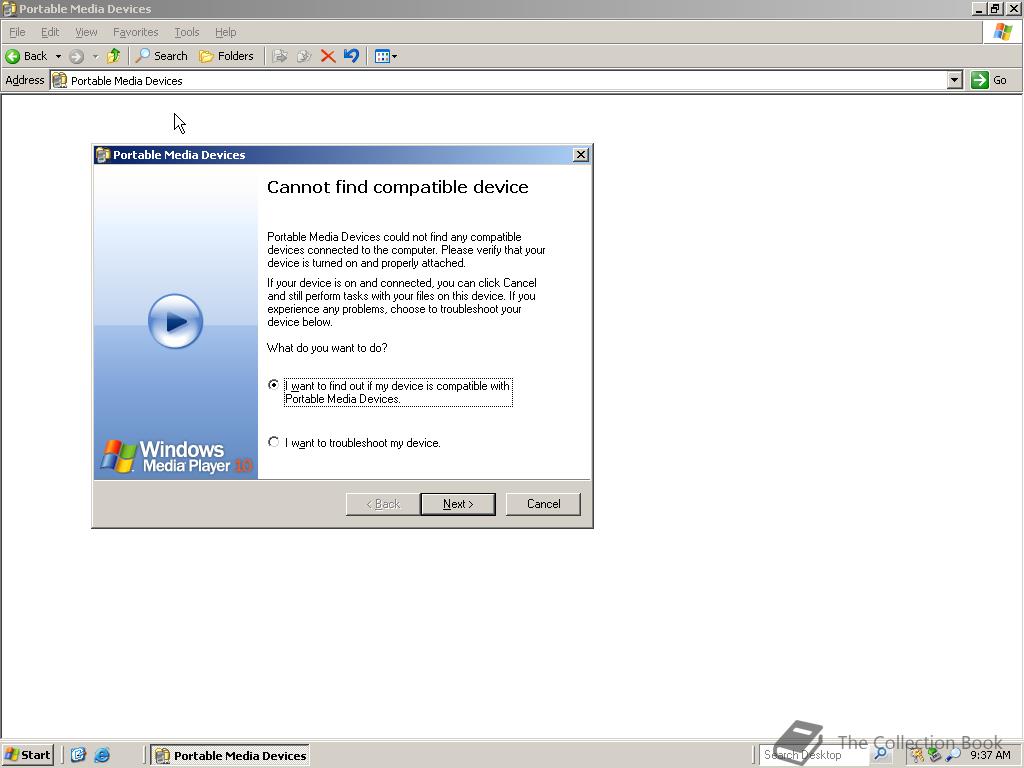Click the red Delete icon
This screenshot has width=1024, height=768.
(x=328, y=56)
